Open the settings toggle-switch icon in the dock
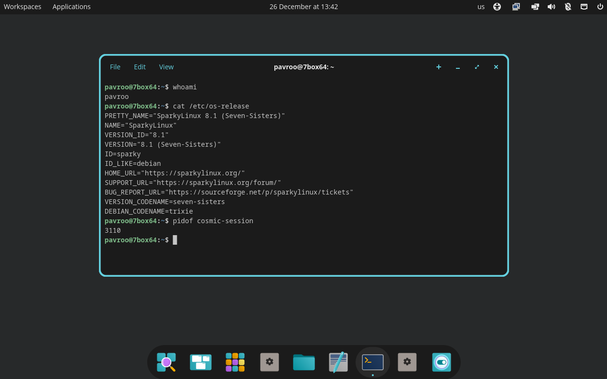The image size is (607, 379). (442, 362)
